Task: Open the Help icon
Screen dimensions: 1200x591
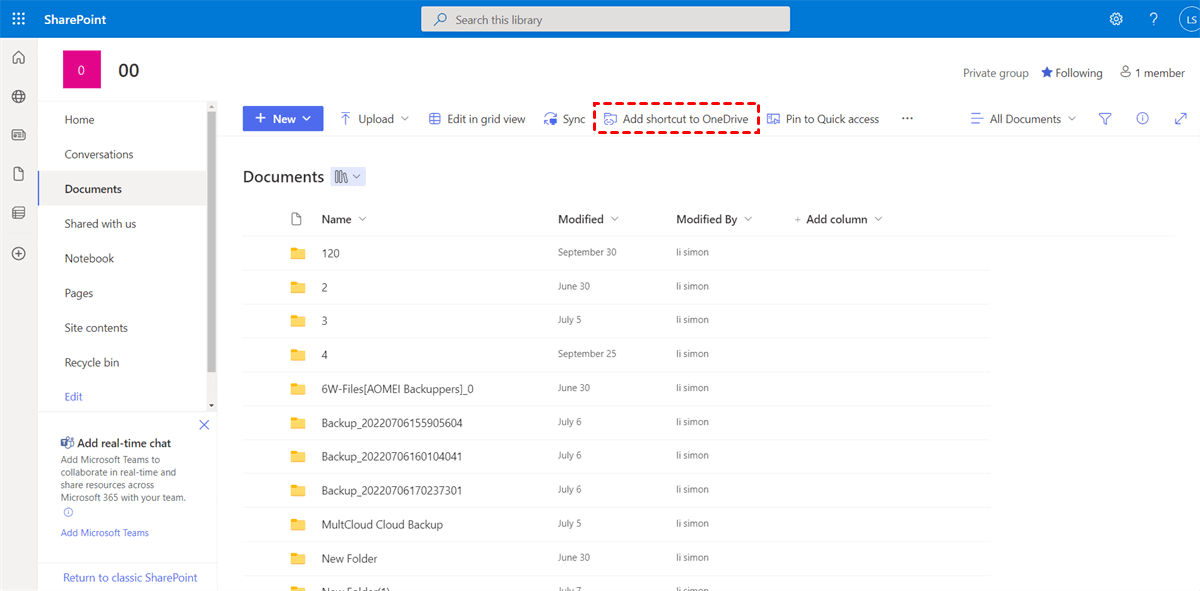Action: [1153, 18]
